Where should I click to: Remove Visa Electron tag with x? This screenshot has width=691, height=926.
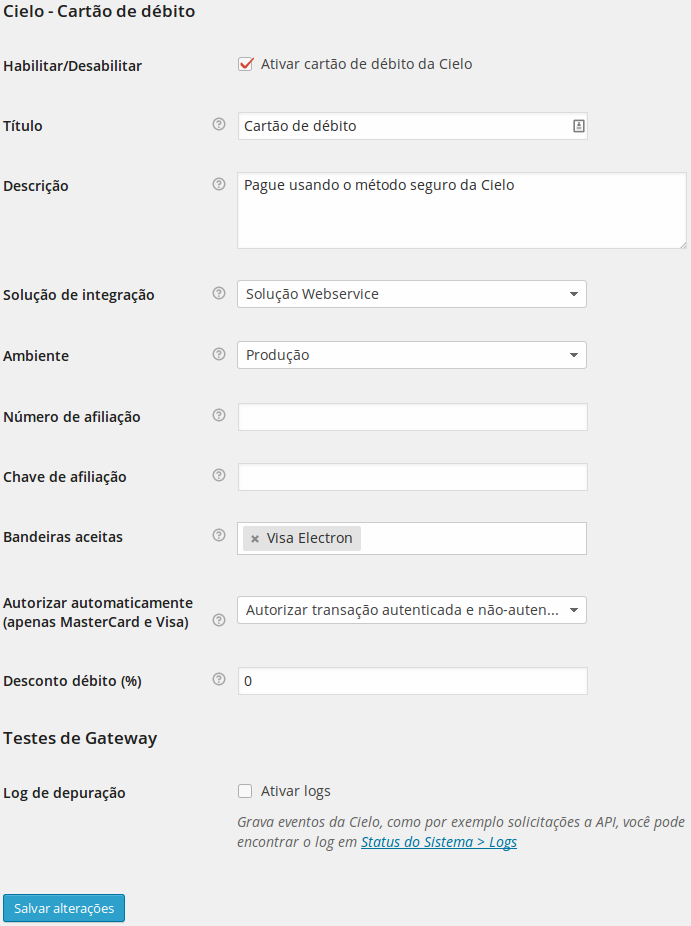(x=255, y=539)
